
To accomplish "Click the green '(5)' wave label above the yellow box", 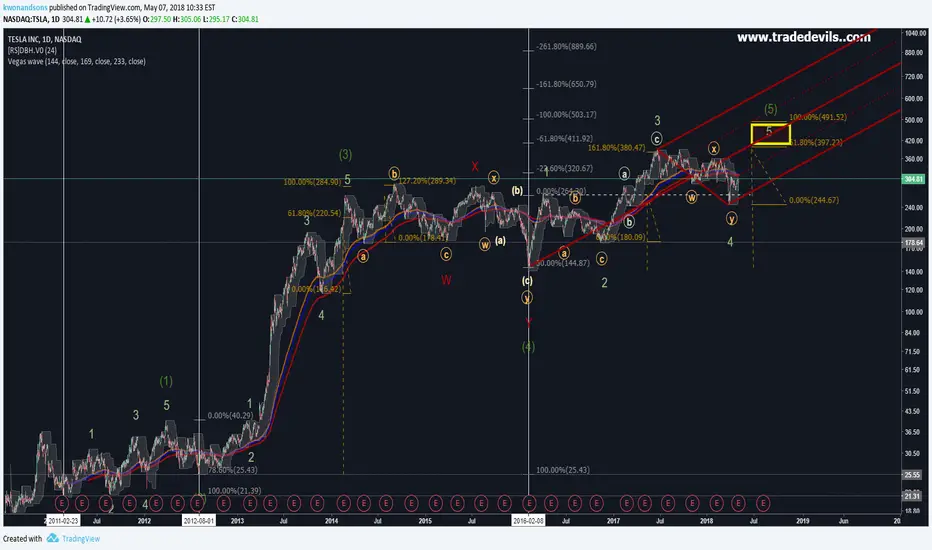I will (770, 109).
